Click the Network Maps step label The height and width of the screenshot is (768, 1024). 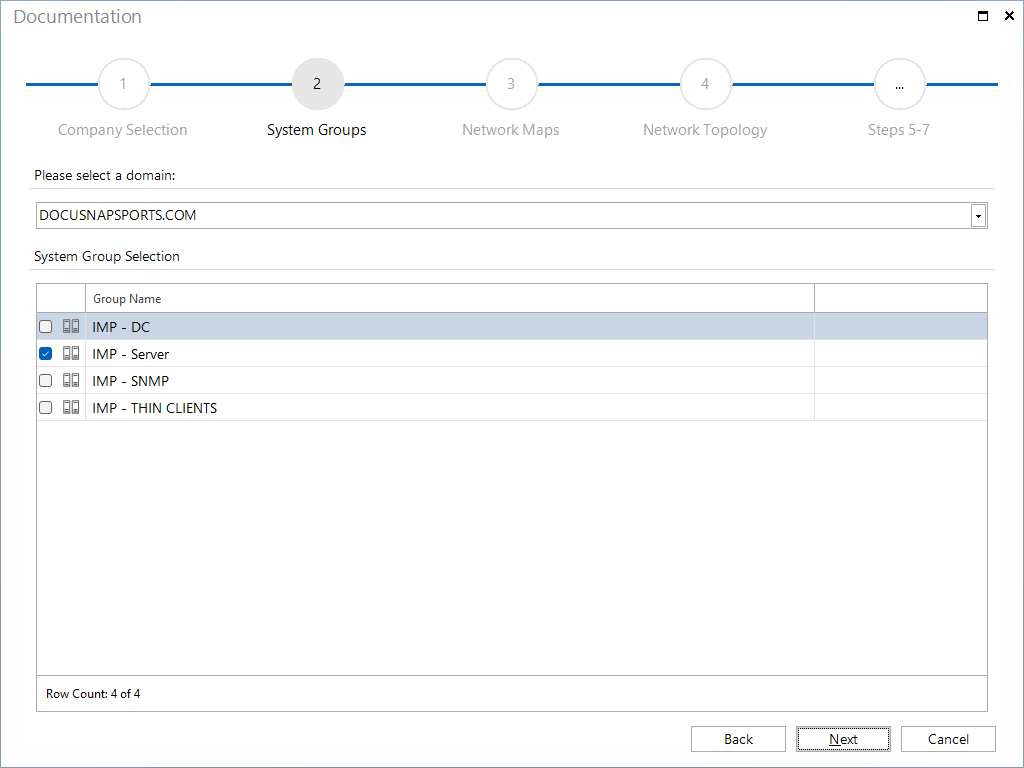(511, 130)
